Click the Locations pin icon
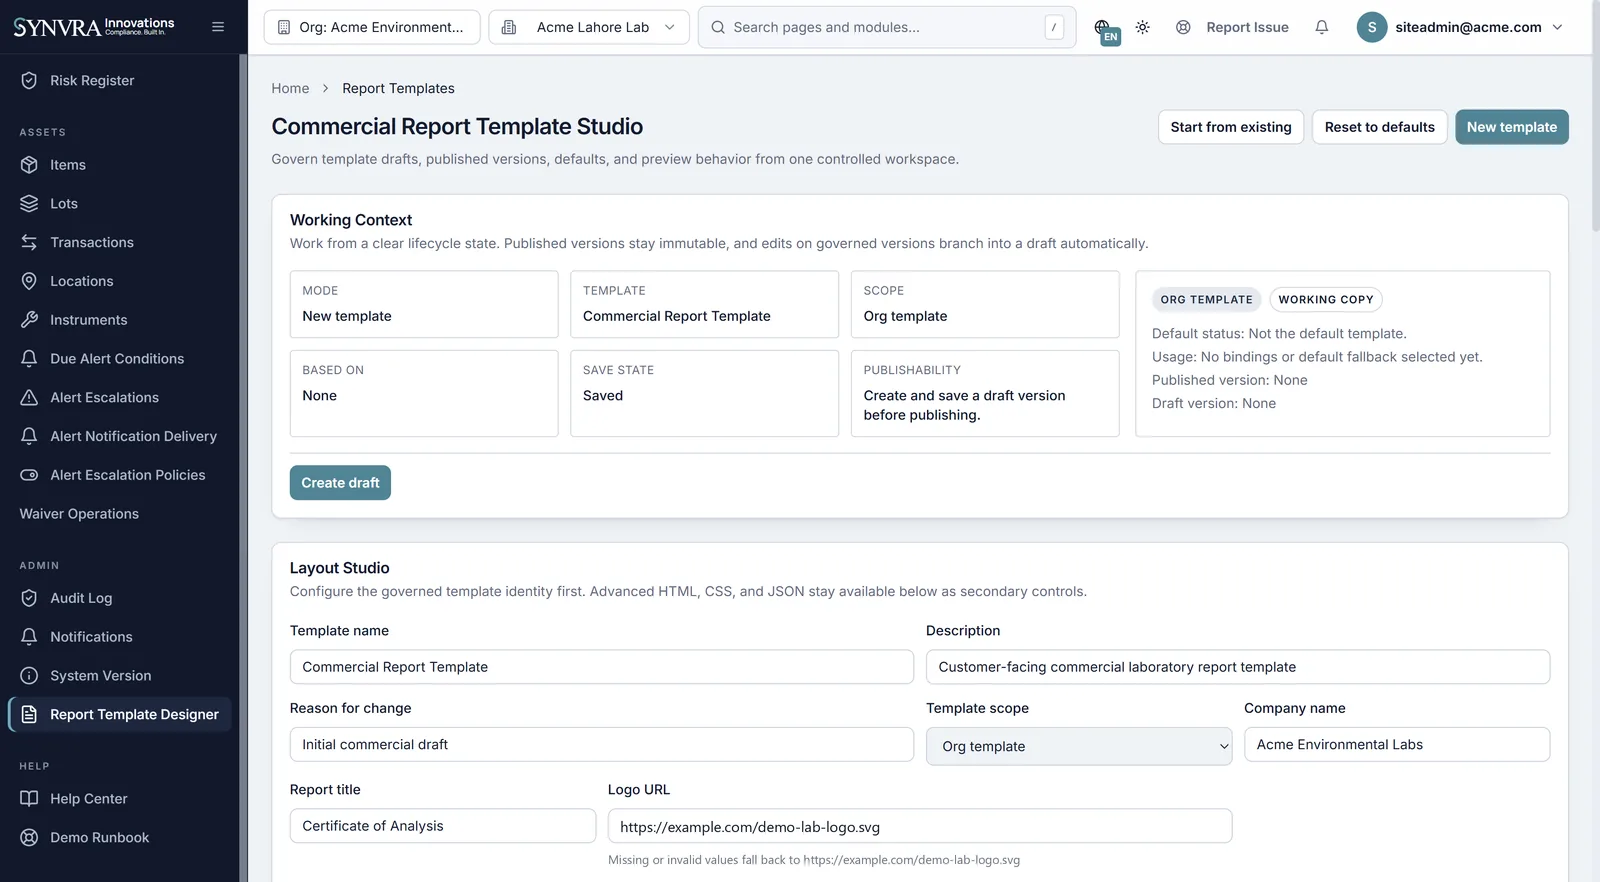The height and width of the screenshot is (882, 1600). 29,281
